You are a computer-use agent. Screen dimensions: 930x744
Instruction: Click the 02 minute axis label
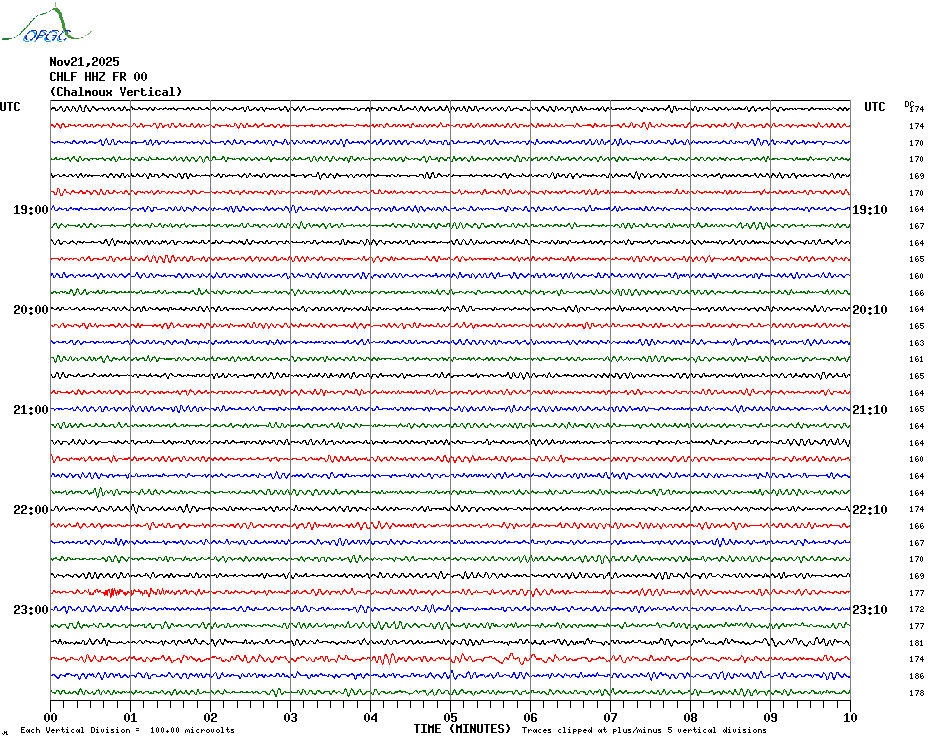point(211,717)
